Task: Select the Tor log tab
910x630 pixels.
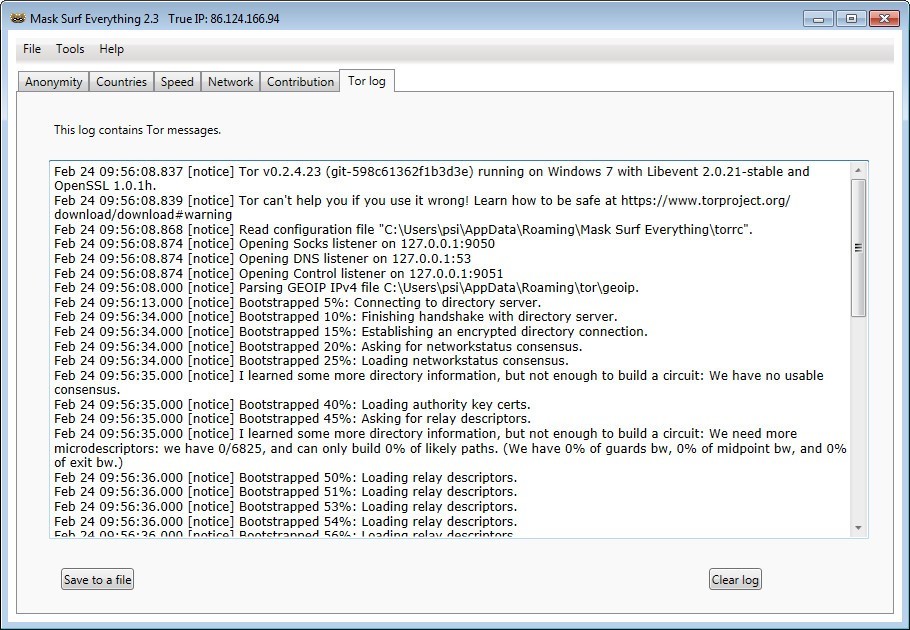Action: pyautogui.click(x=367, y=81)
